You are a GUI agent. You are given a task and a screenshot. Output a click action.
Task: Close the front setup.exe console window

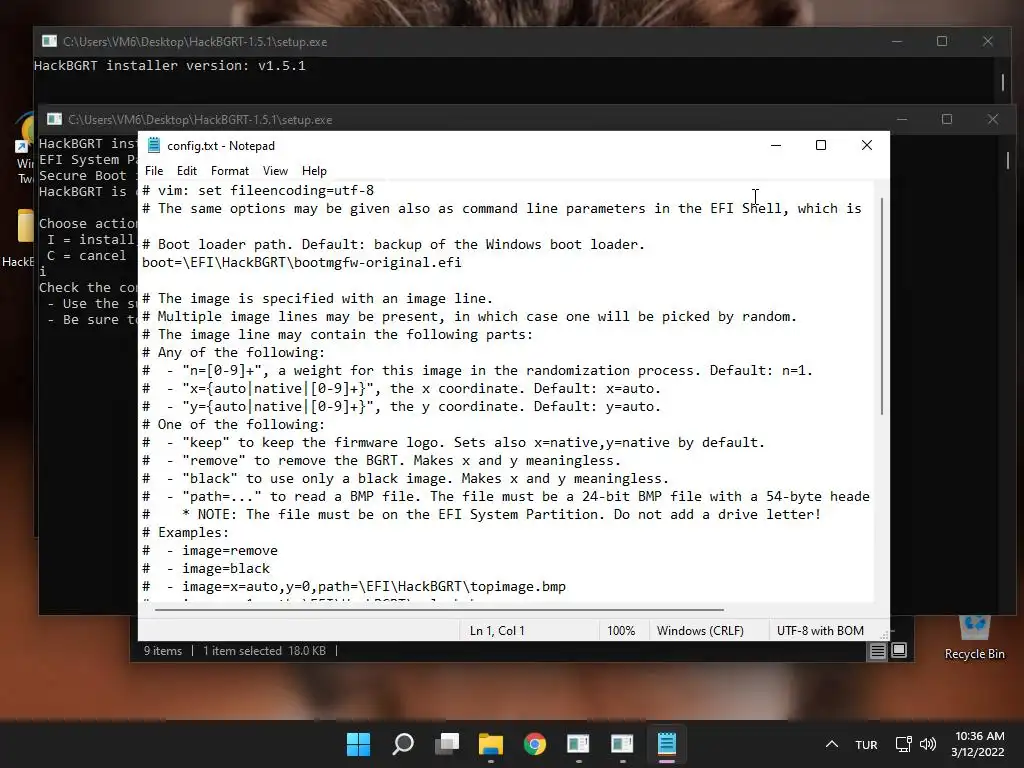[993, 119]
